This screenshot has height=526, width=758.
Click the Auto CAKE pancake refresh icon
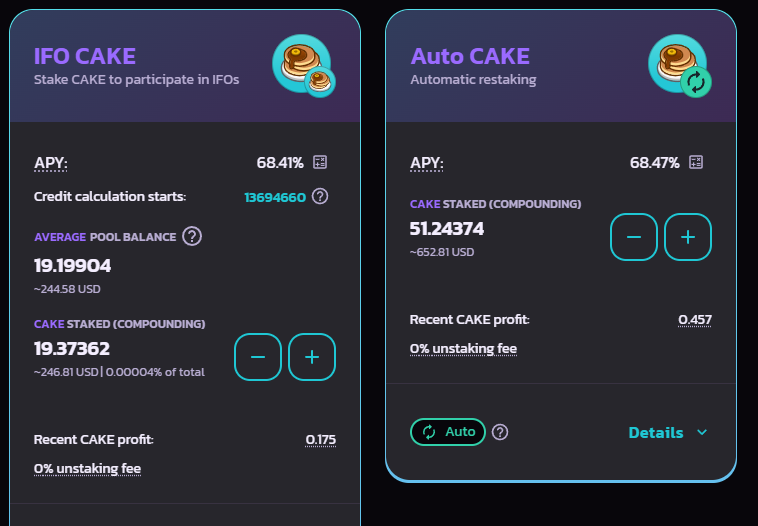pos(680,65)
